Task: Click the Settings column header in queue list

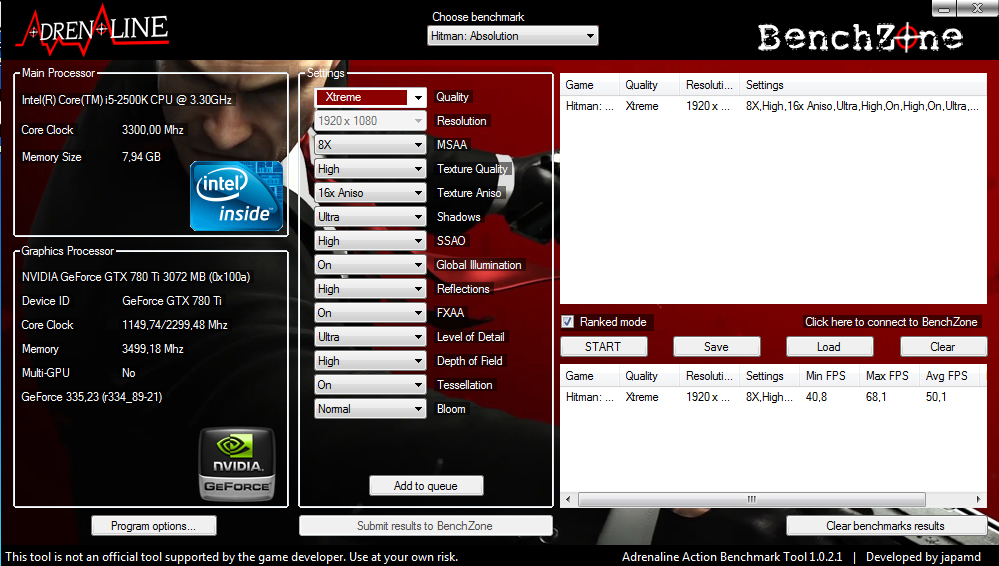Action: (x=863, y=85)
